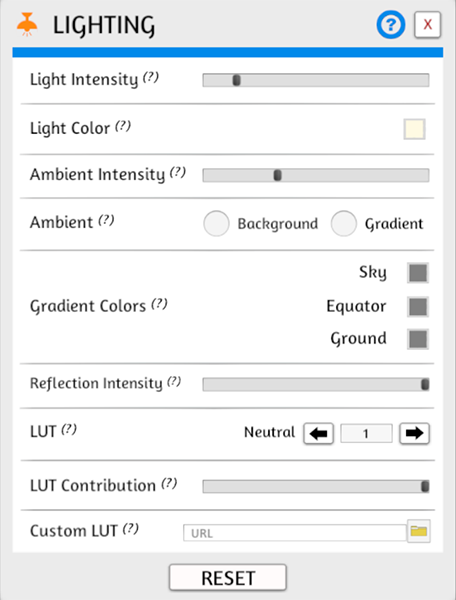Pick the Equator gradient color swatch

(418, 307)
